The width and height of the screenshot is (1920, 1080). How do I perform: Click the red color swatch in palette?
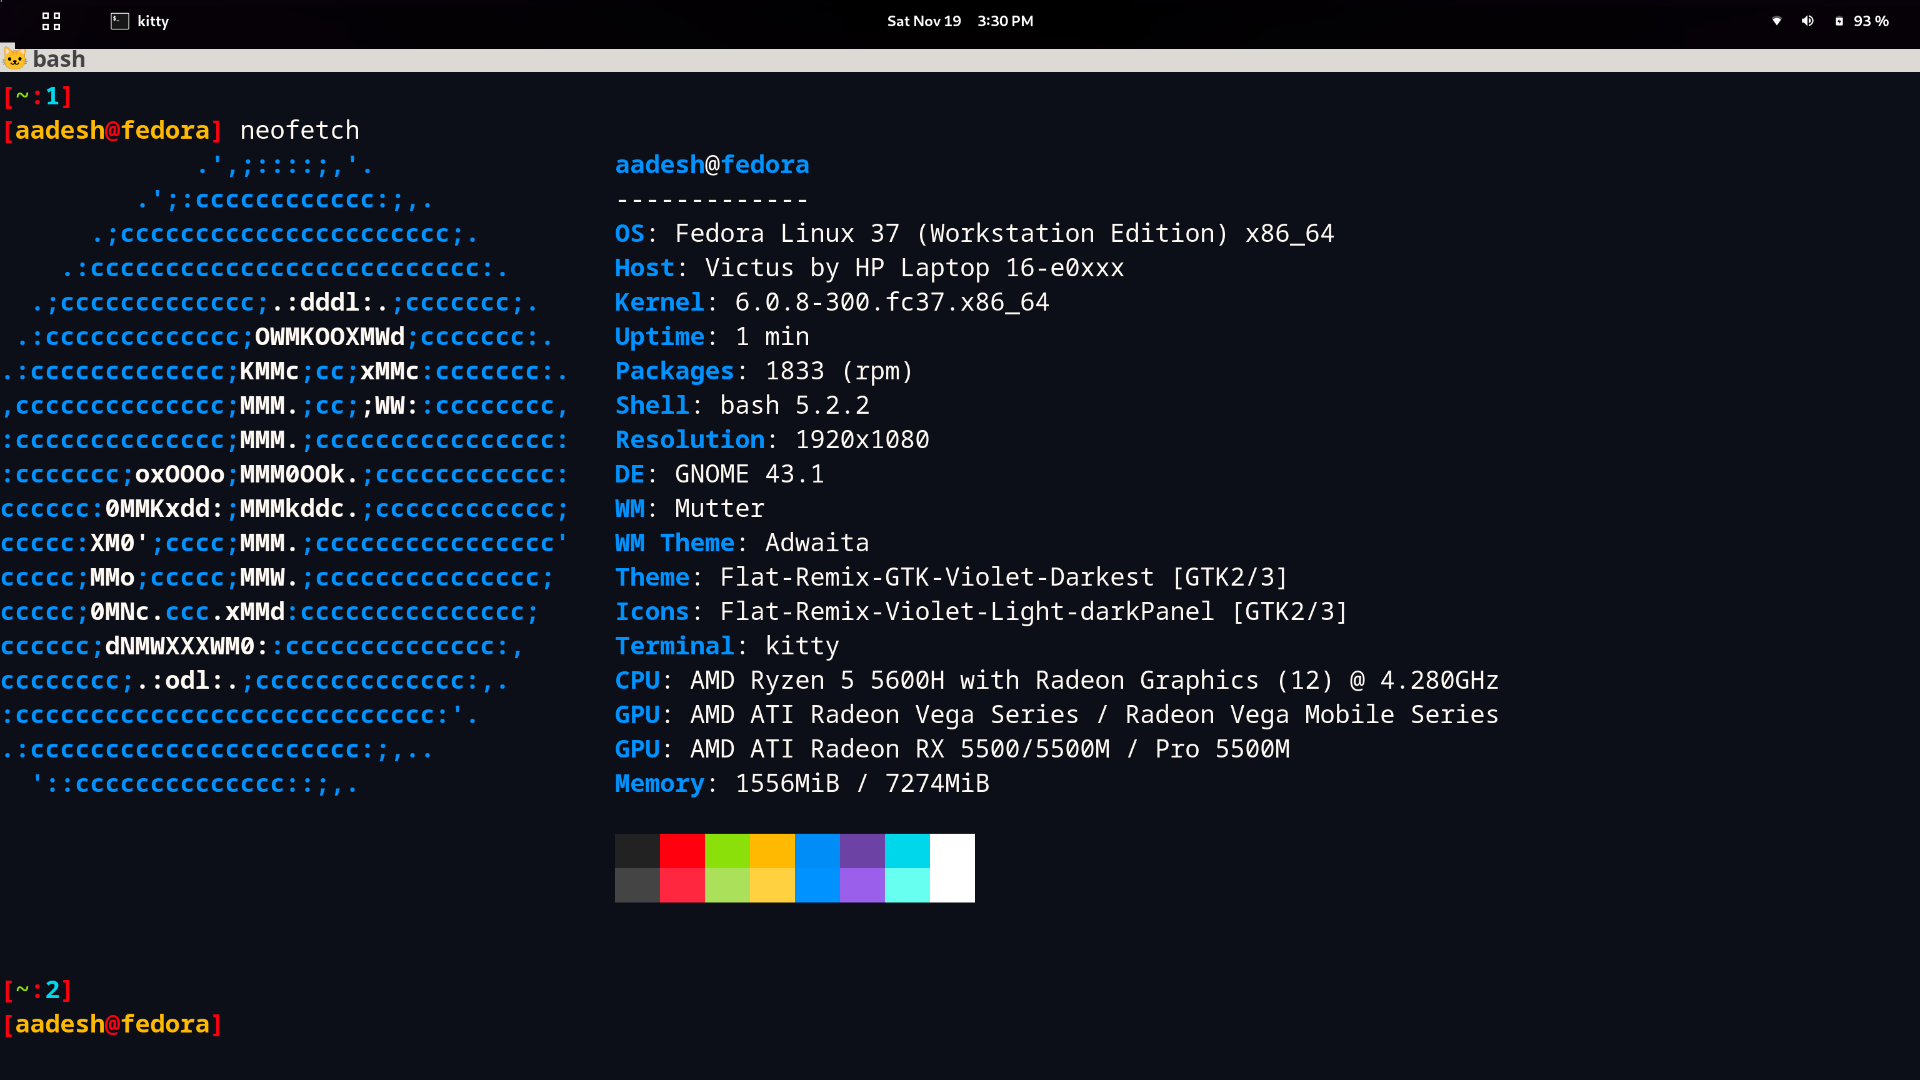(x=682, y=851)
